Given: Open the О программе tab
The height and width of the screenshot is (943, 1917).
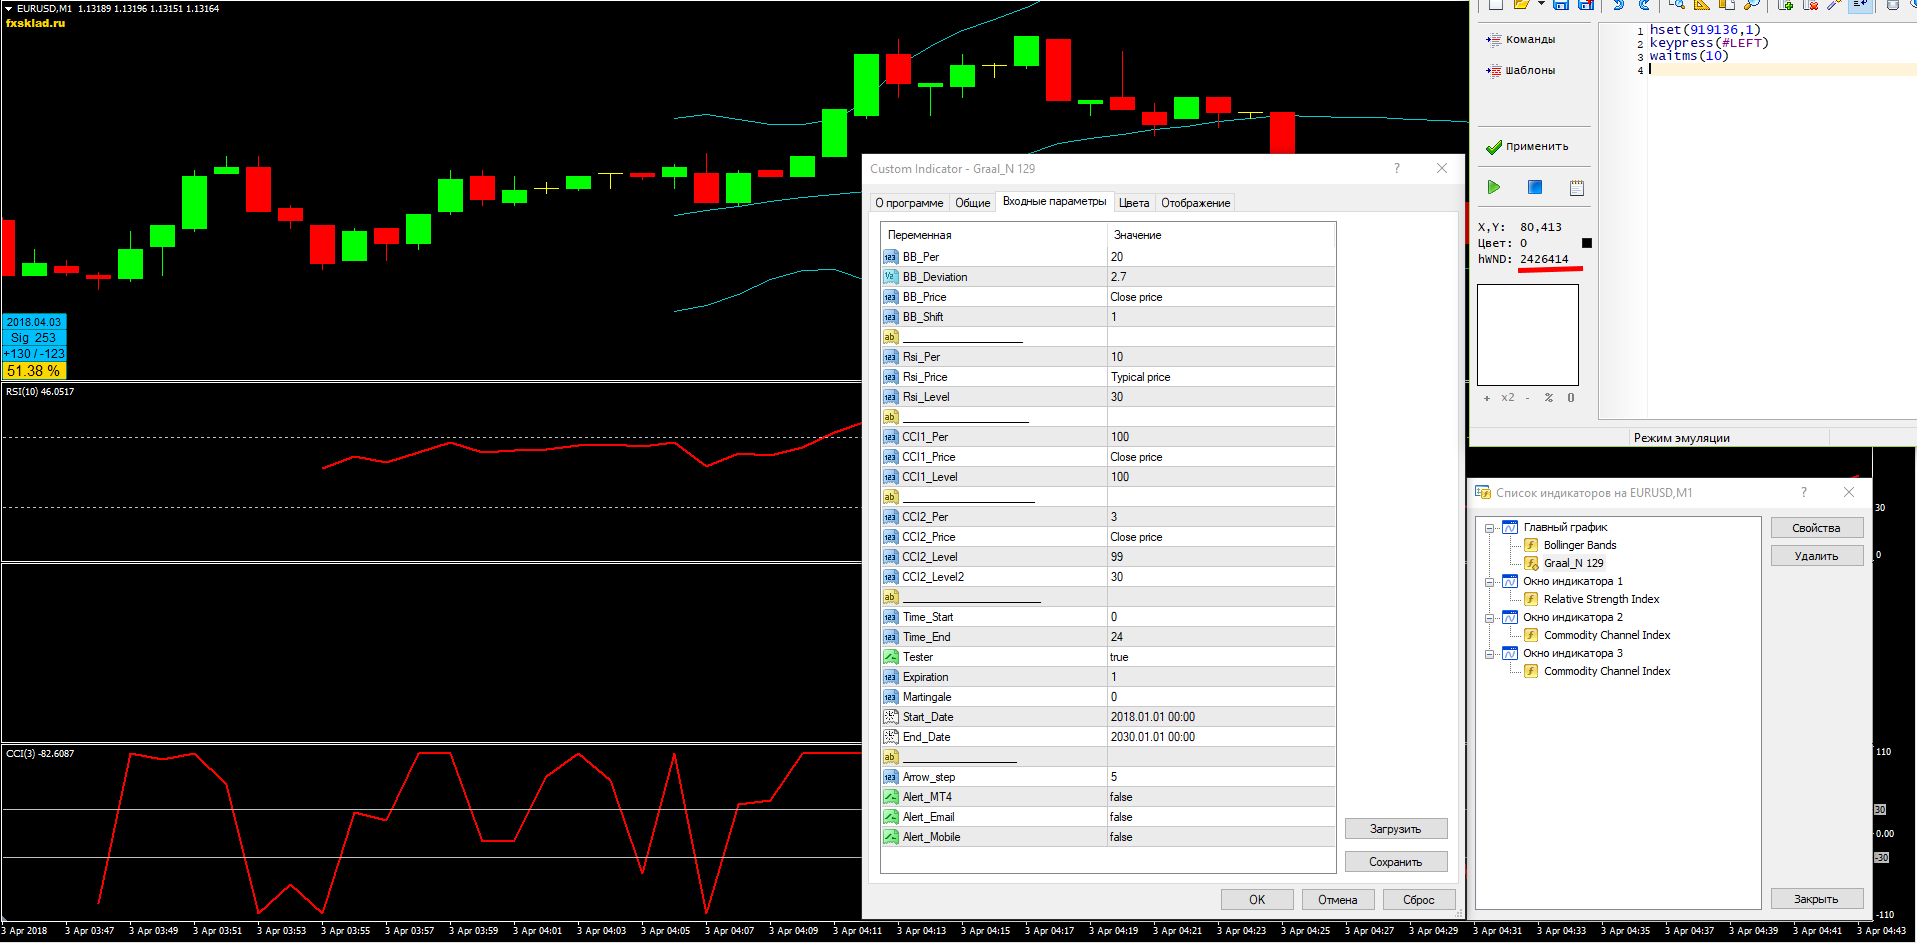Looking at the screenshot, I should coord(909,203).
